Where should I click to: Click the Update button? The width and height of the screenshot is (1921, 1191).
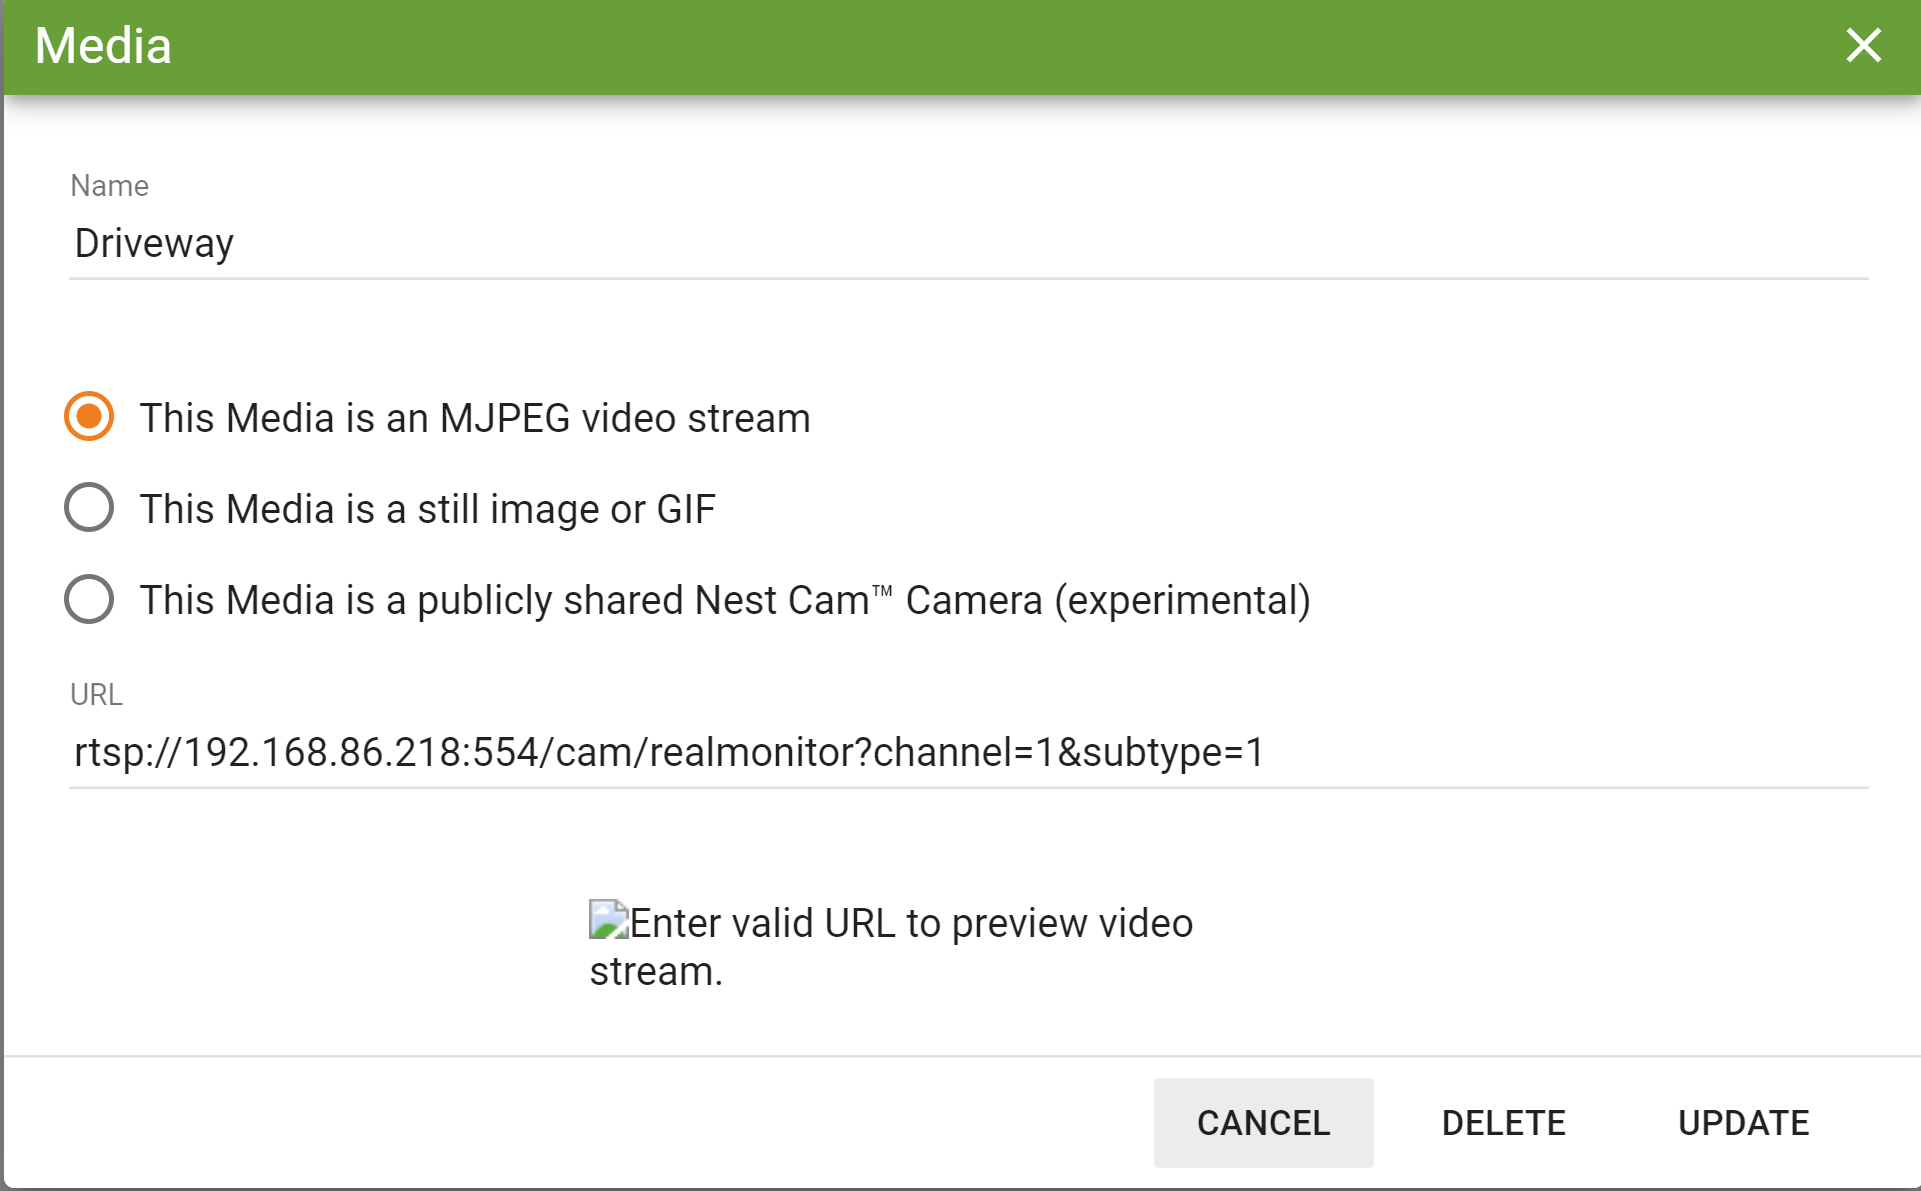(1743, 1122)
